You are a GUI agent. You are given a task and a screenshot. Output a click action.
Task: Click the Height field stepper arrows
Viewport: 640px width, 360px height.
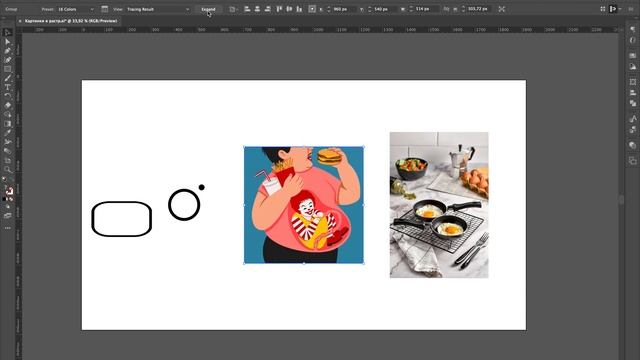tap(463, 9)
